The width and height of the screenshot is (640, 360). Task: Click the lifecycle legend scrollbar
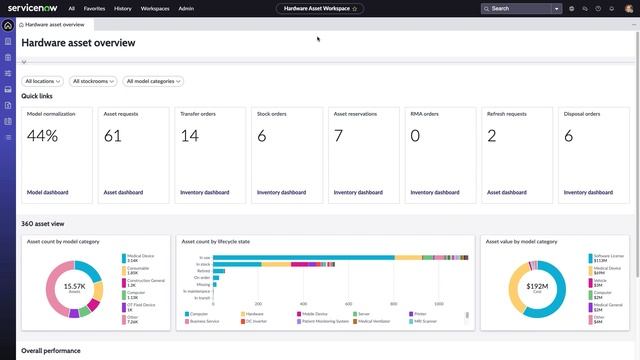point(467,316)
